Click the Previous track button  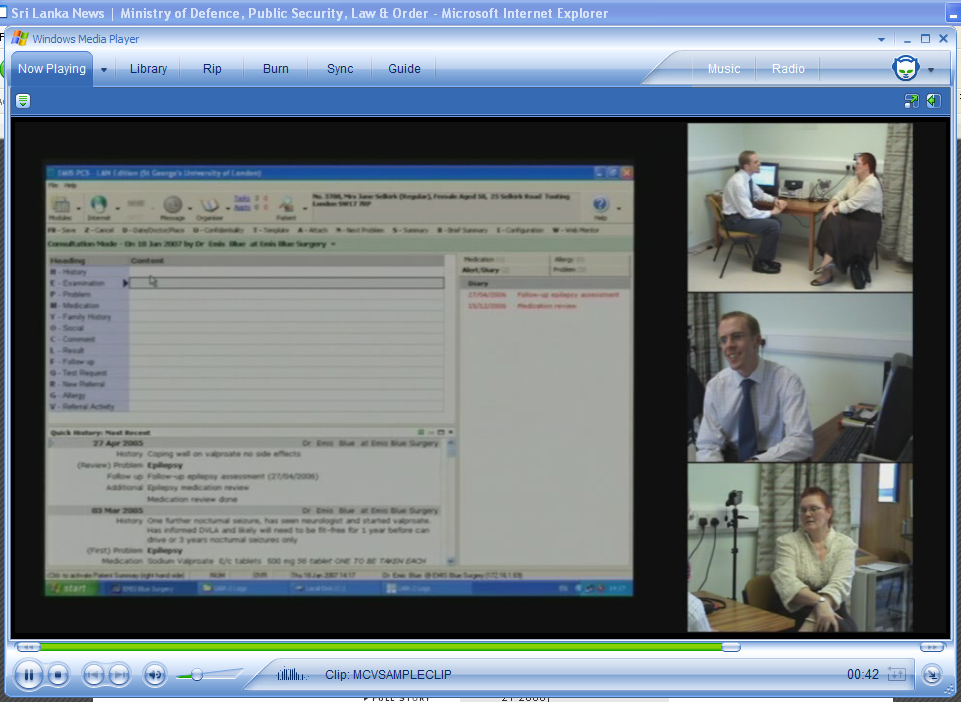click(93, 675)
